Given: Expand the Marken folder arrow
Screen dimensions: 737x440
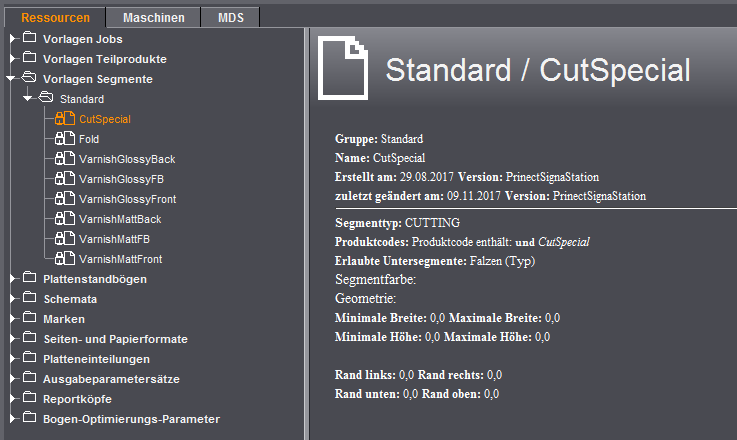Looking at the screenshot, I should click(x=13, y=318).
